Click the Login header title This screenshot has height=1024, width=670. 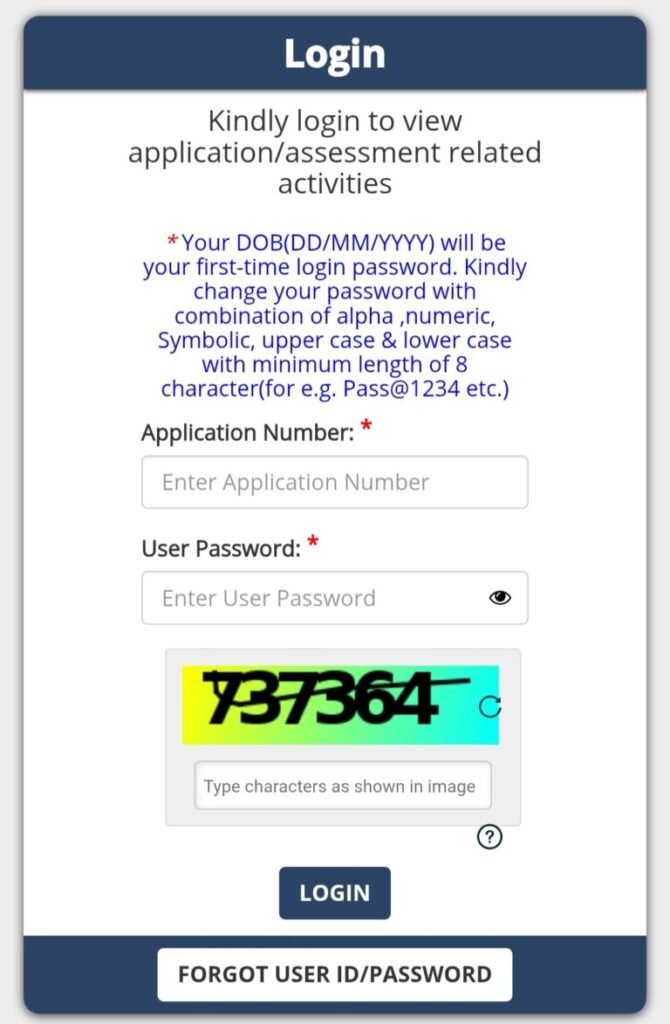pos(334,53)
